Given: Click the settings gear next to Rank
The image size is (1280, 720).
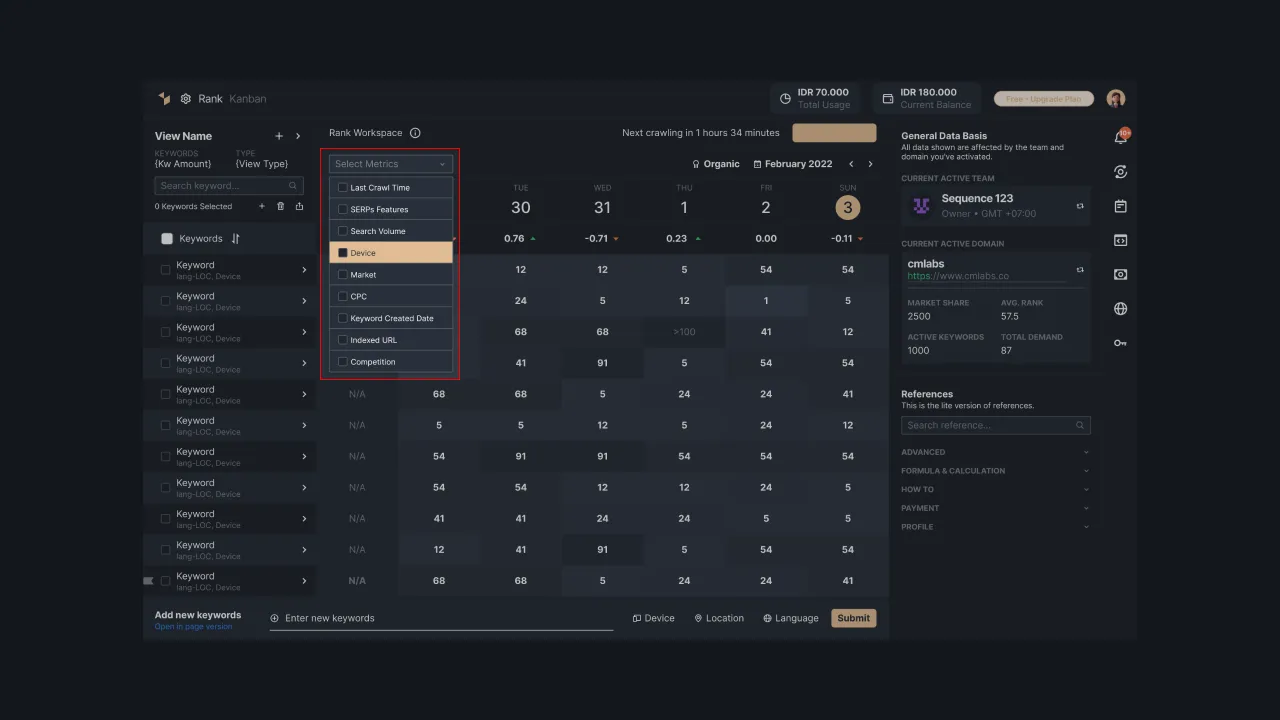Looking at the screenshot, I should [186, 99].
